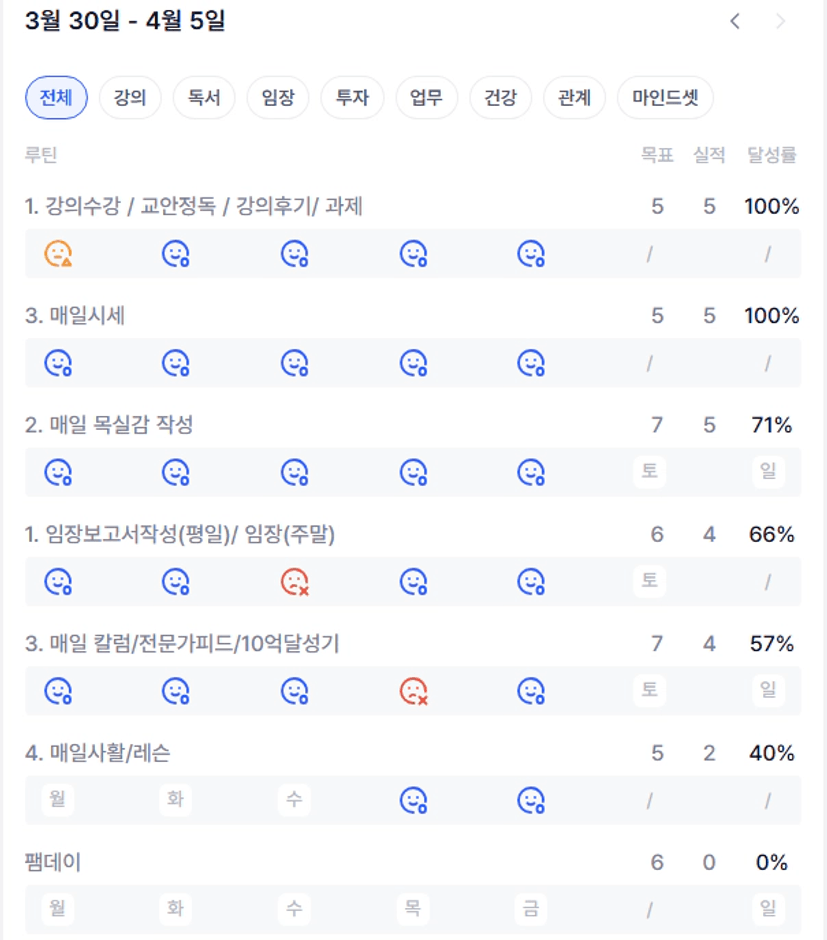Toggle 토 day box in 매일 목실감 작성 row
The width and height of the screenshot is (827, 940).
click(650, 471)
